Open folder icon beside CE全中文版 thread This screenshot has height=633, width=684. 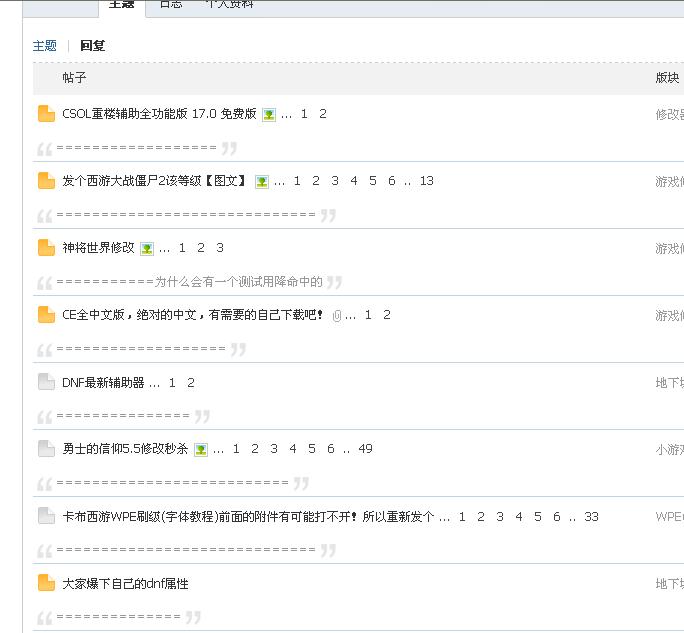pos(46,315)
